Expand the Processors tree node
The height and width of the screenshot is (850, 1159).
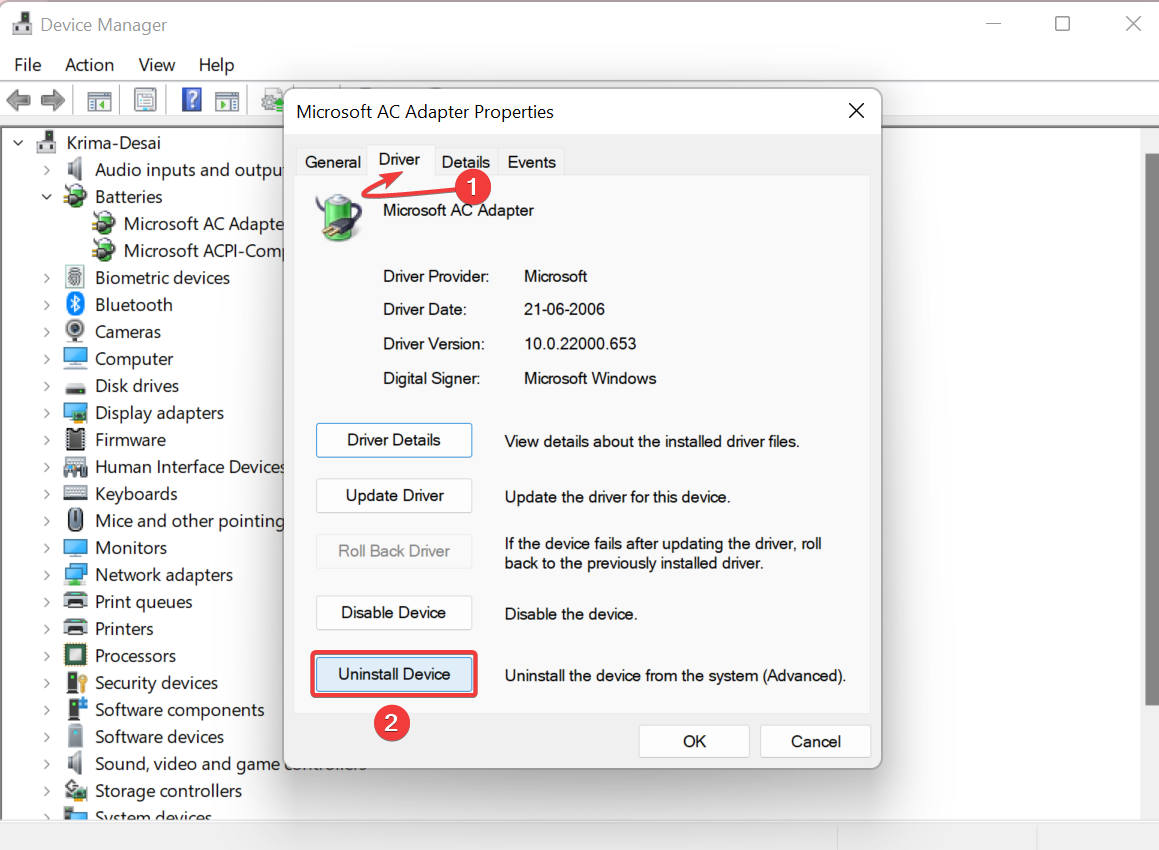(47, 656)
